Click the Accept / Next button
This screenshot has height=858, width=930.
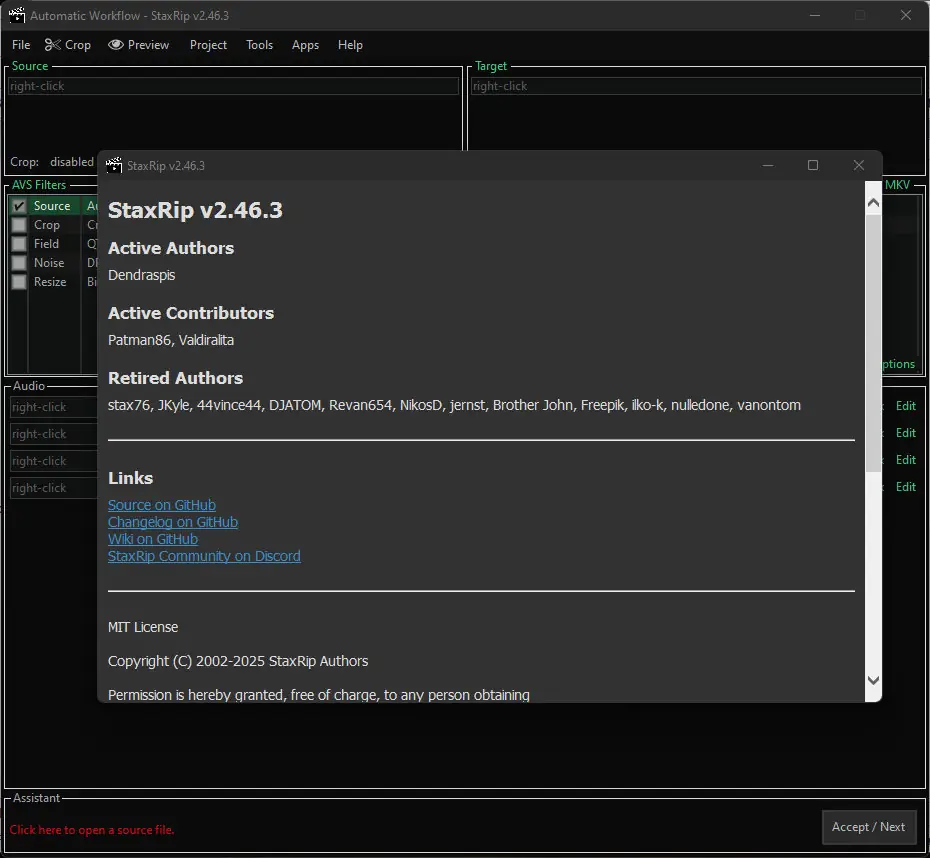tap(868, 827)
